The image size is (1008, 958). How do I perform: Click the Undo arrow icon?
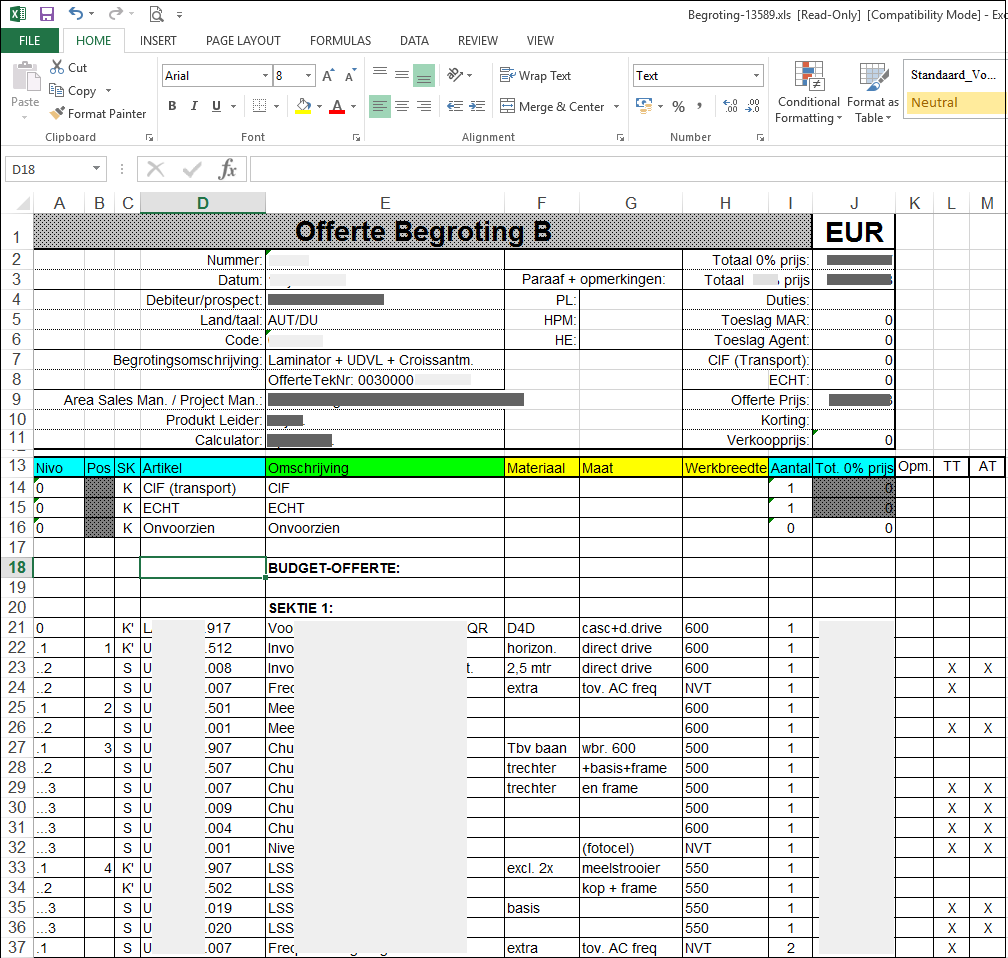[x=76, y=14]
